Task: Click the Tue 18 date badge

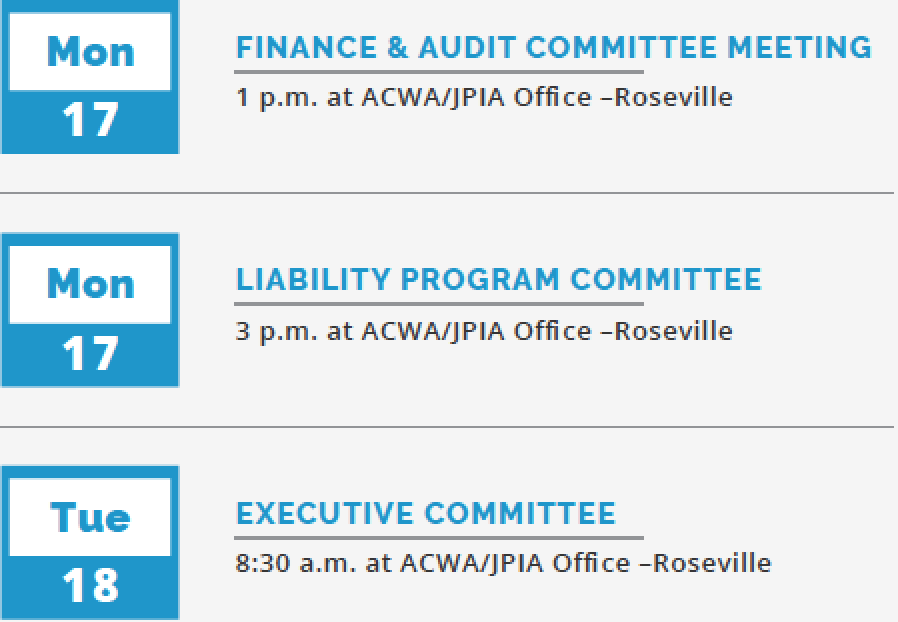Action: 90,543
